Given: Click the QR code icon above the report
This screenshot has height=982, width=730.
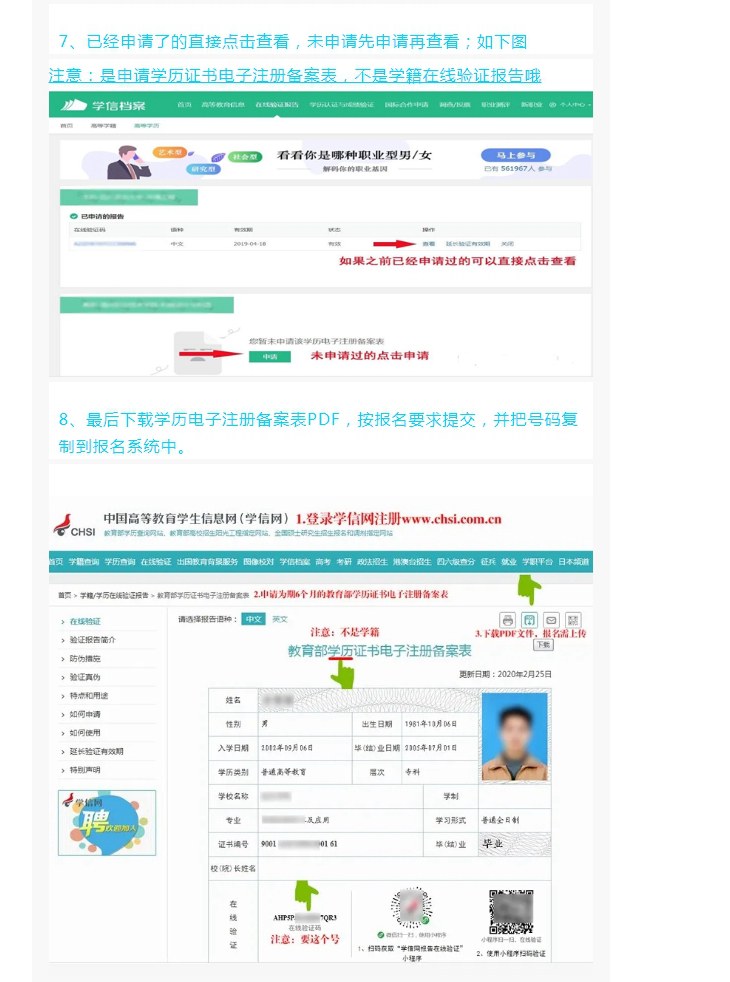Looking at the screenshot, I should [x=573, y=621].
